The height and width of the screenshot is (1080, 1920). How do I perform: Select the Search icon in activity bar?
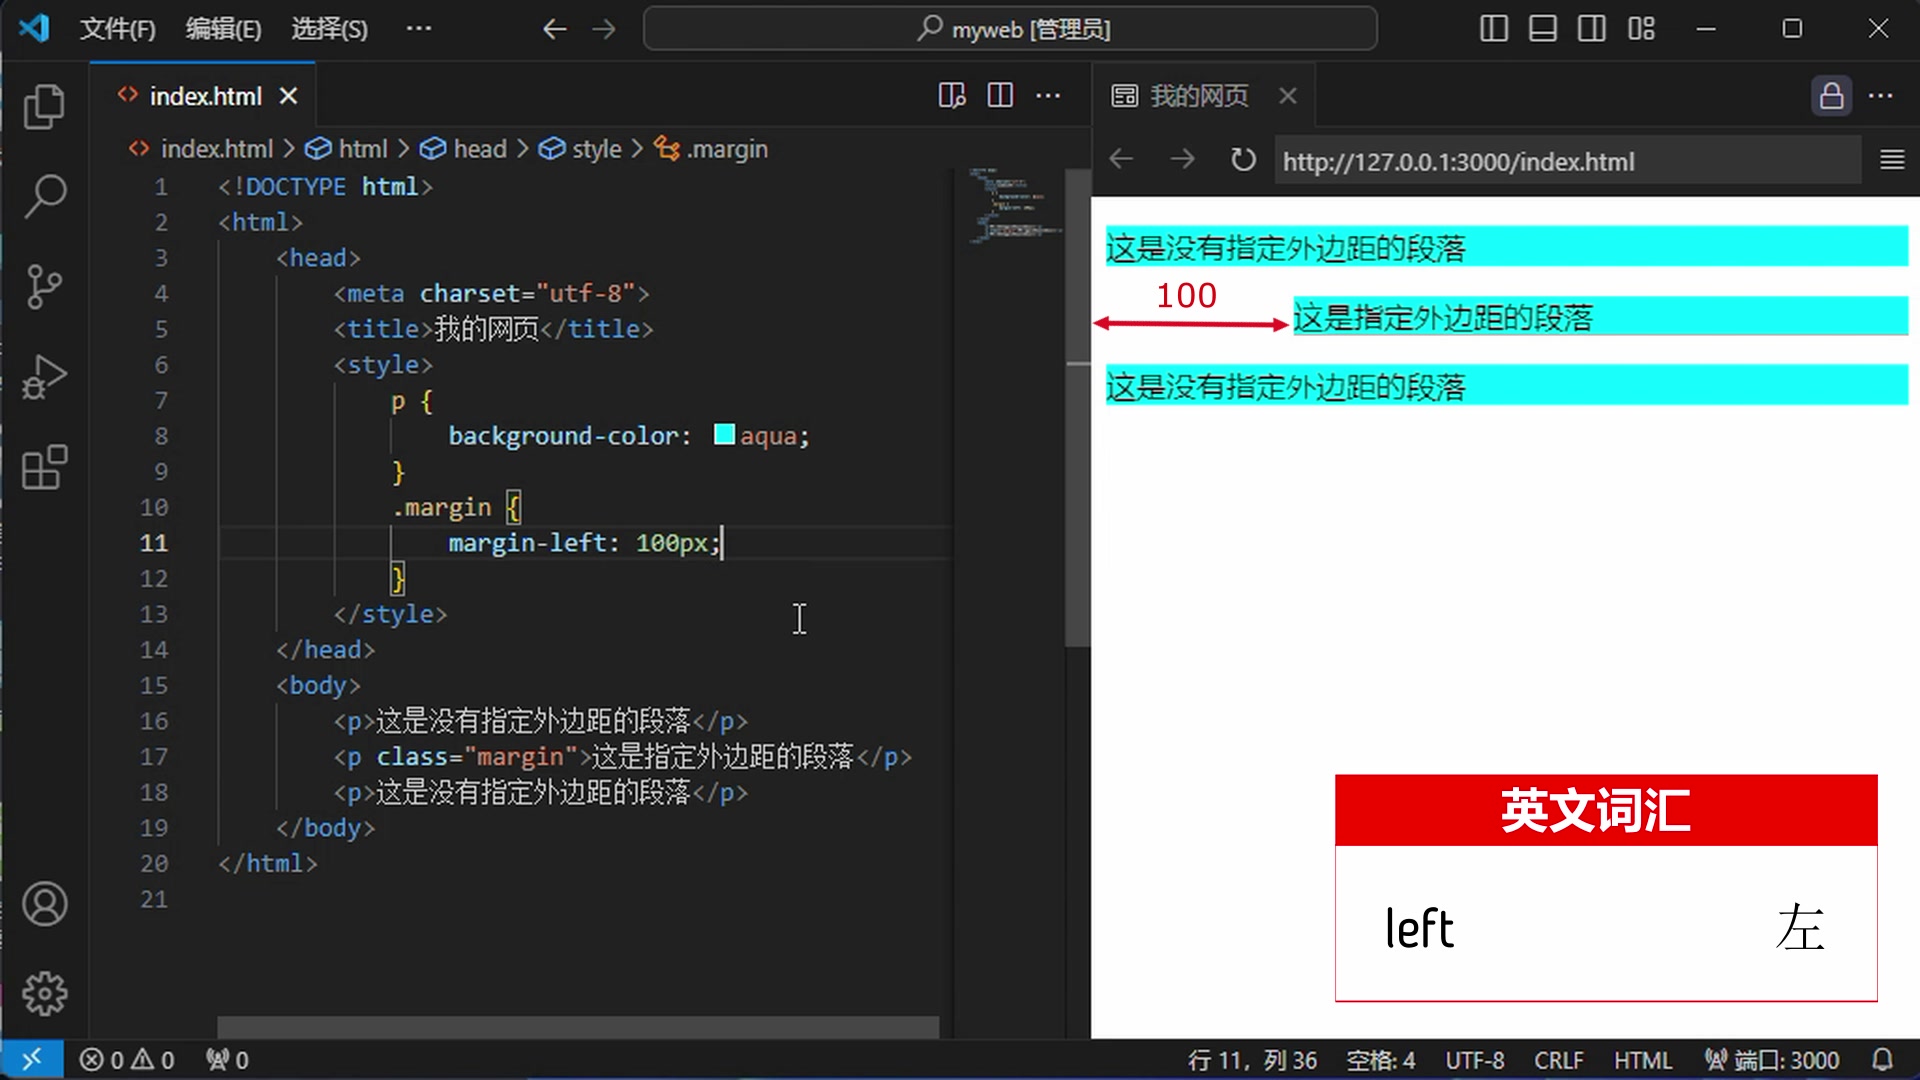point(44,196)
